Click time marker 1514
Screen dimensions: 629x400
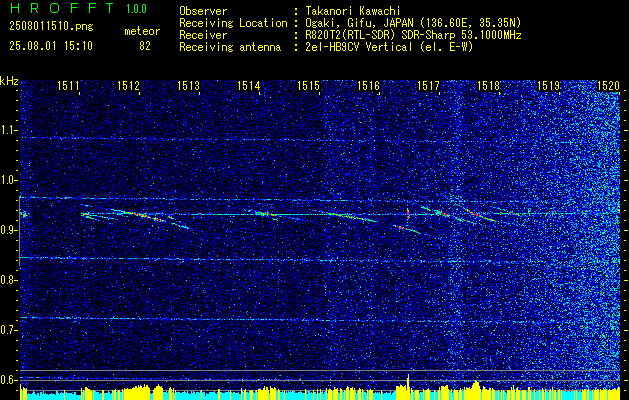(x=248, y=85)
